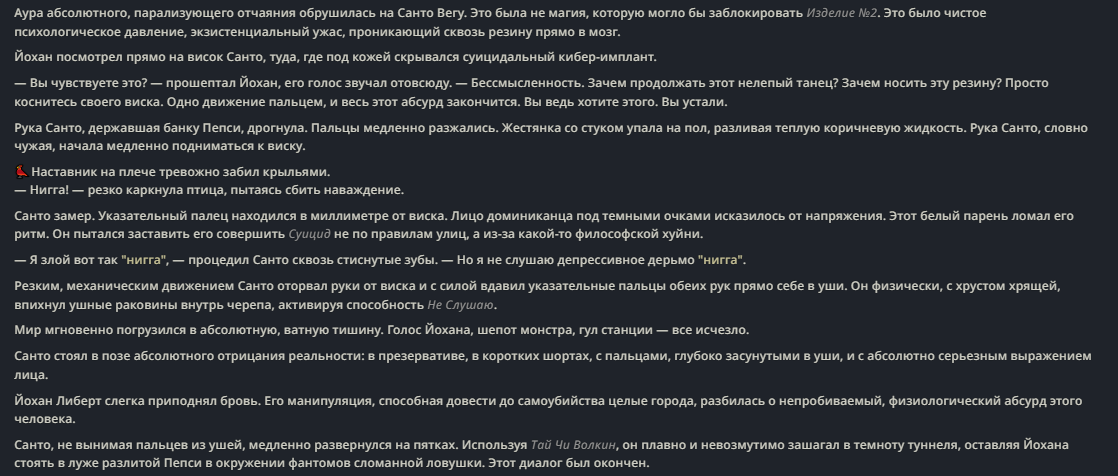The height and width of the screenshot is (476, 1118).
Task: Click the italic phrase Не Слушаю
Action: [461, 305]
